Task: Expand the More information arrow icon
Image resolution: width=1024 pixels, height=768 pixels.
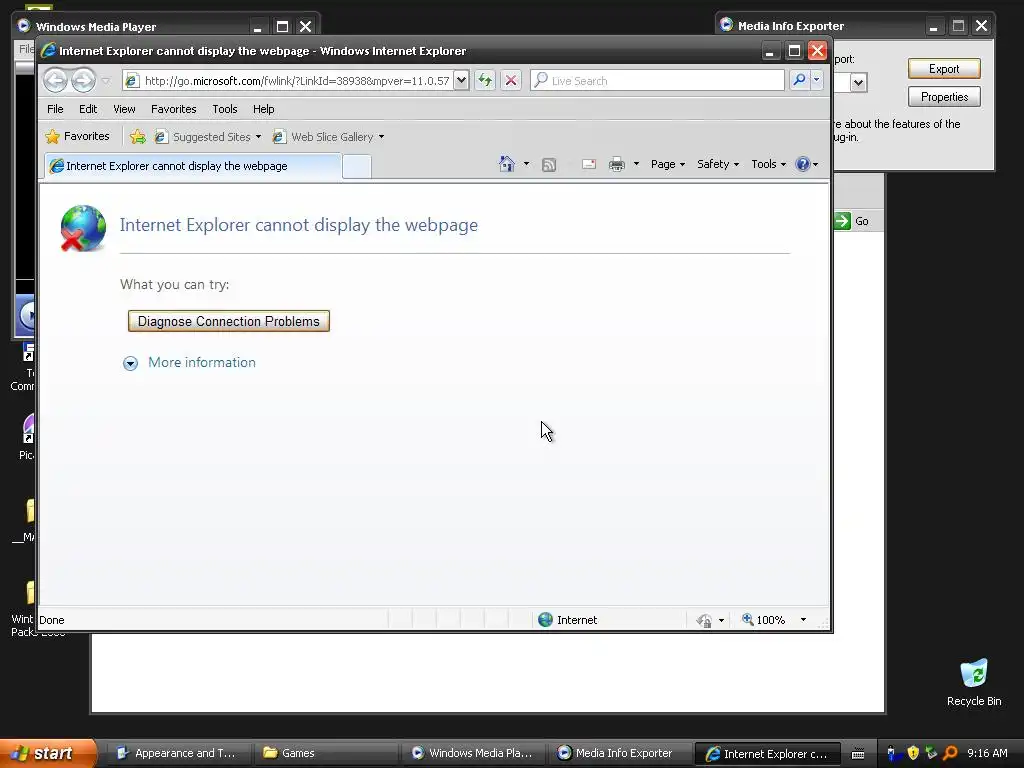Action: 131,363
